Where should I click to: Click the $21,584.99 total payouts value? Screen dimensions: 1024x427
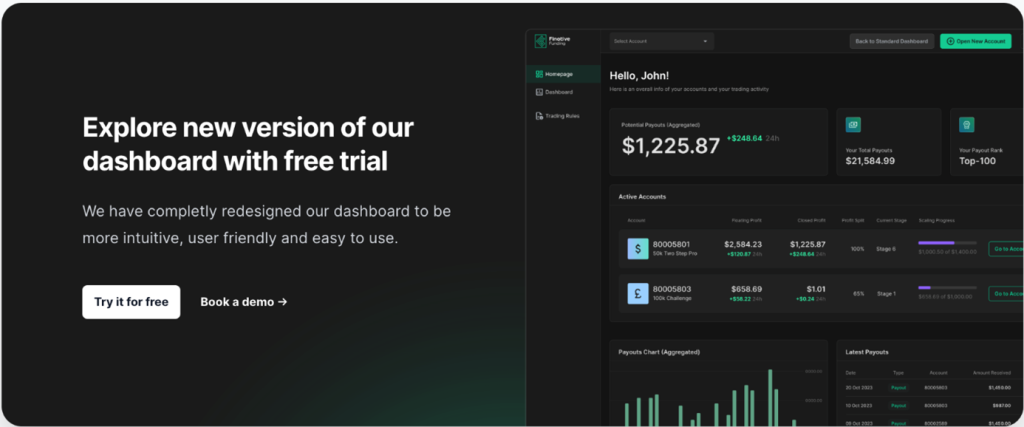(x=870, y=161)
